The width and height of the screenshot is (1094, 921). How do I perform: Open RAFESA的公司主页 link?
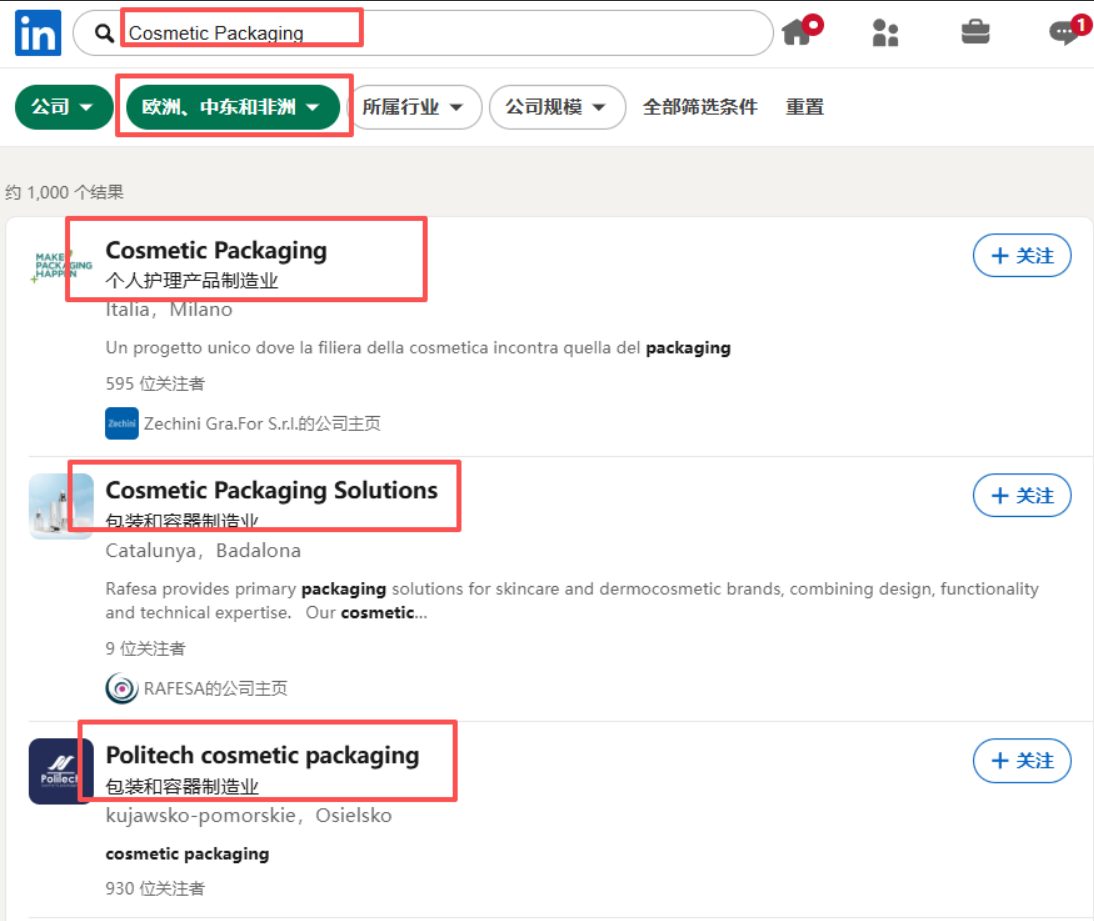click(x=216, y=689)
